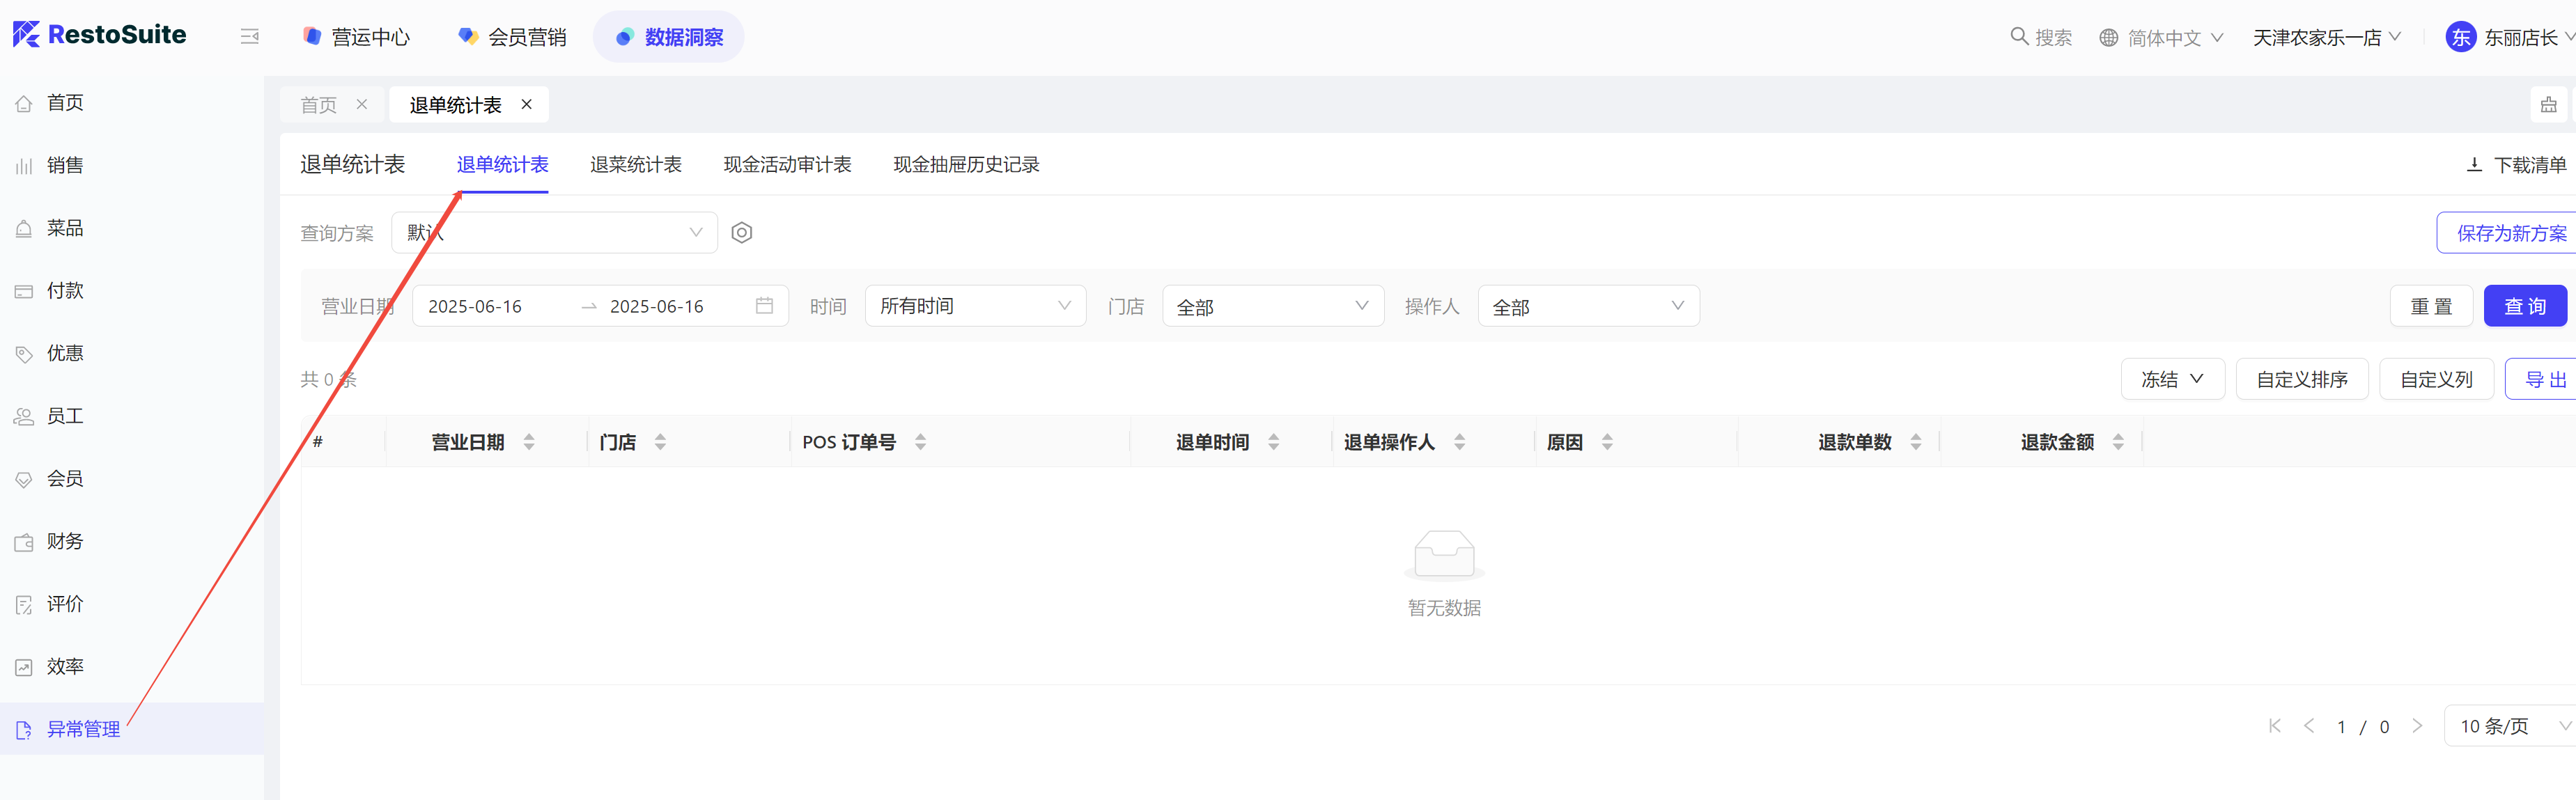Expand the 门店 dropdown
The height and width of the screenshot is (800, 2576).
[1272, 306]
